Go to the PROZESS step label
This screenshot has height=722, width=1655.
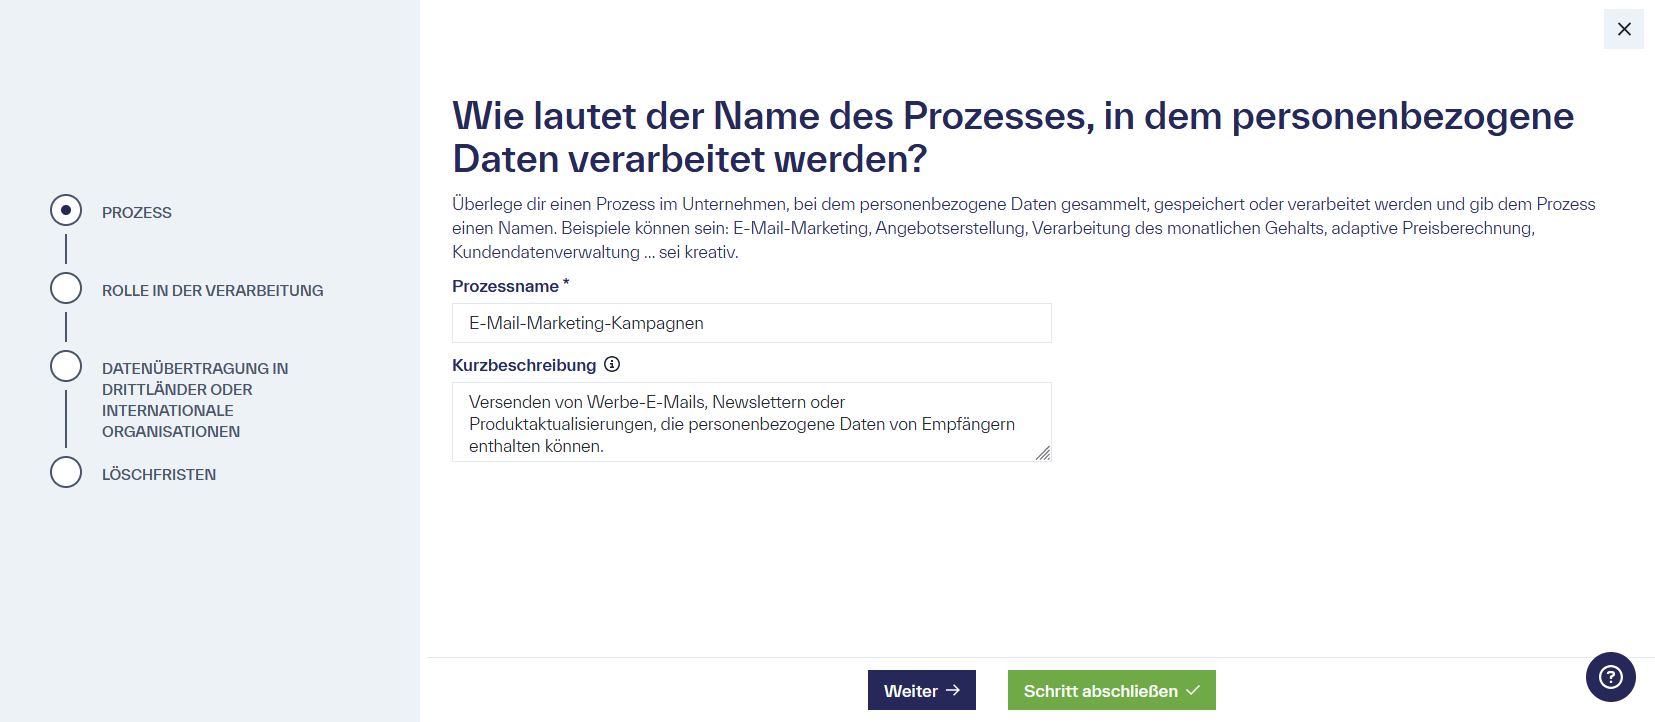tap(137, 212)
